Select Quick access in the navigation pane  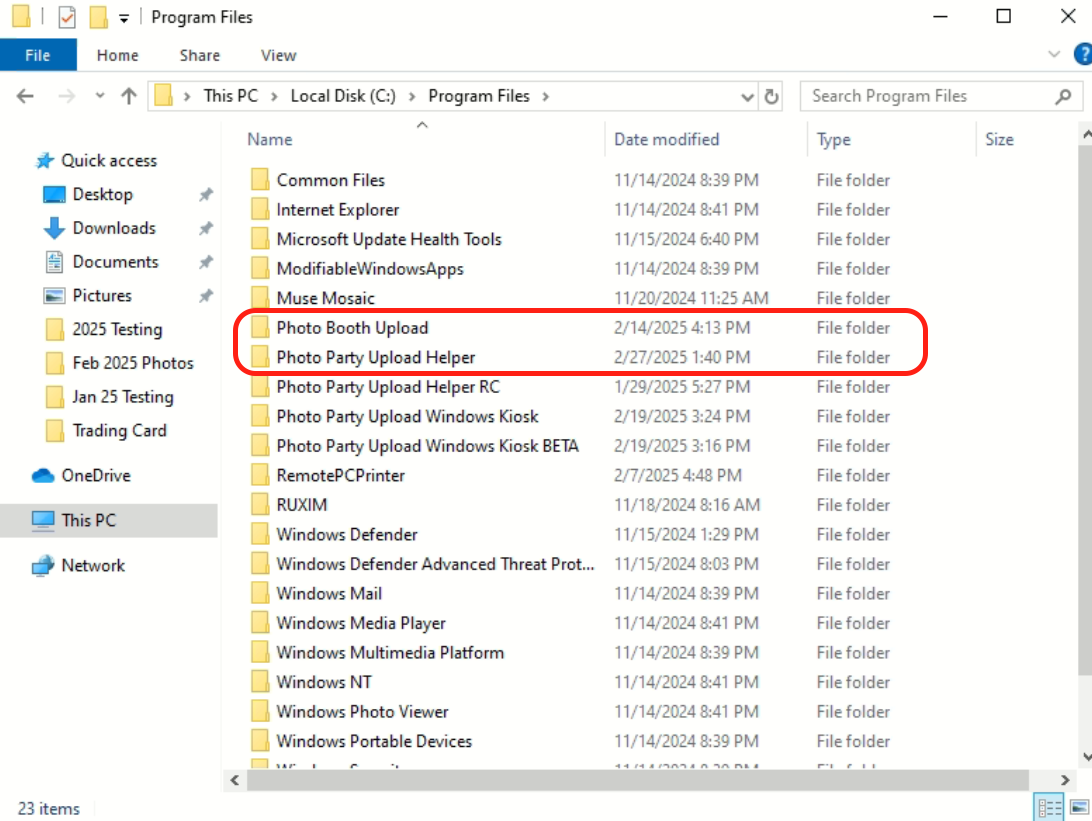click(109, 161)
